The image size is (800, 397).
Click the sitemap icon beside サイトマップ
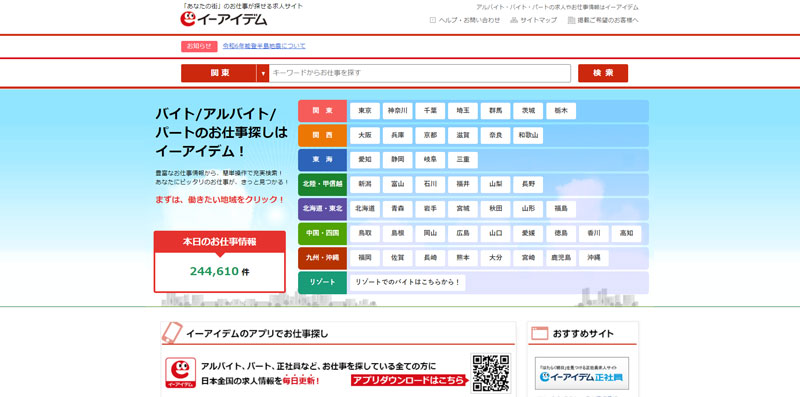pos(514,20)
